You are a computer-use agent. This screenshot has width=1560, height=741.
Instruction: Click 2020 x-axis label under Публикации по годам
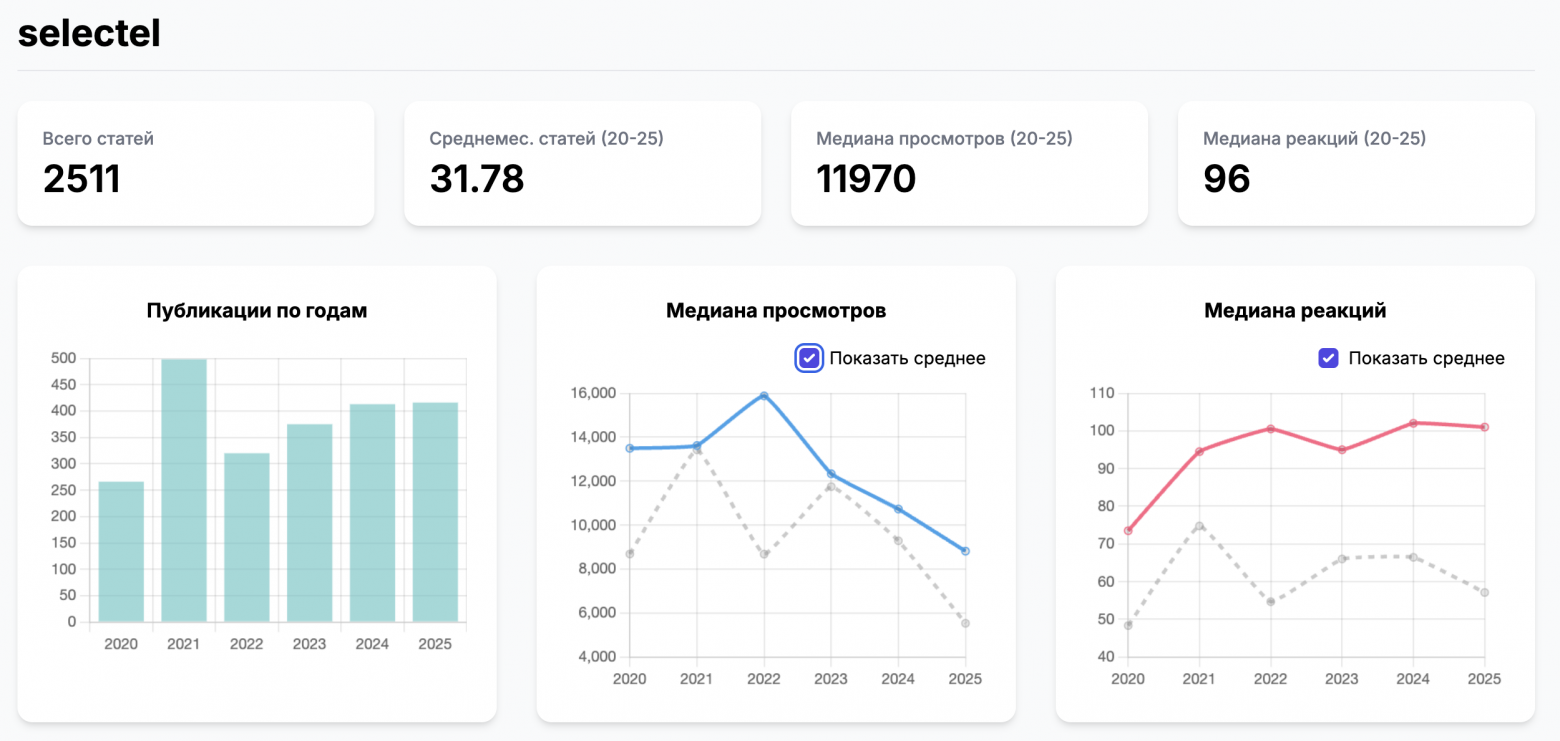coord(121,644)
